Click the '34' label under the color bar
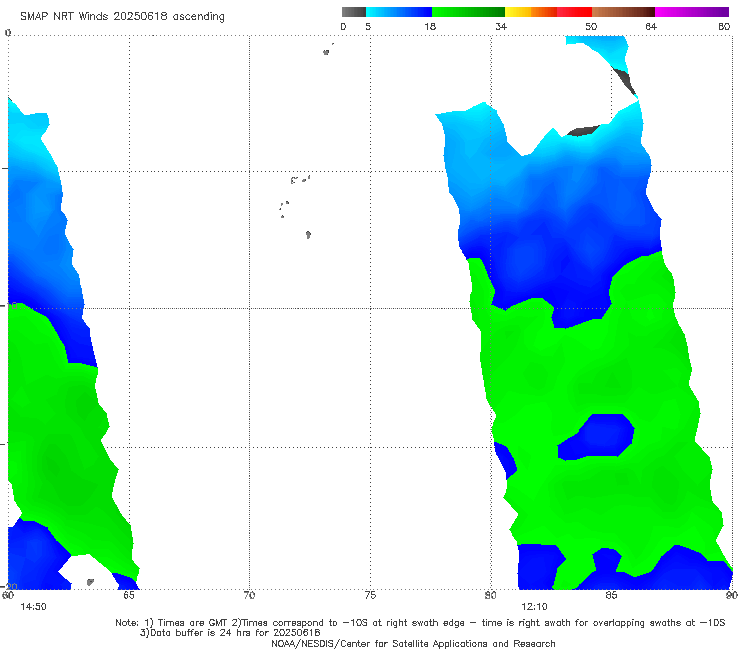740x650 pixels. (x=501, y=27)
